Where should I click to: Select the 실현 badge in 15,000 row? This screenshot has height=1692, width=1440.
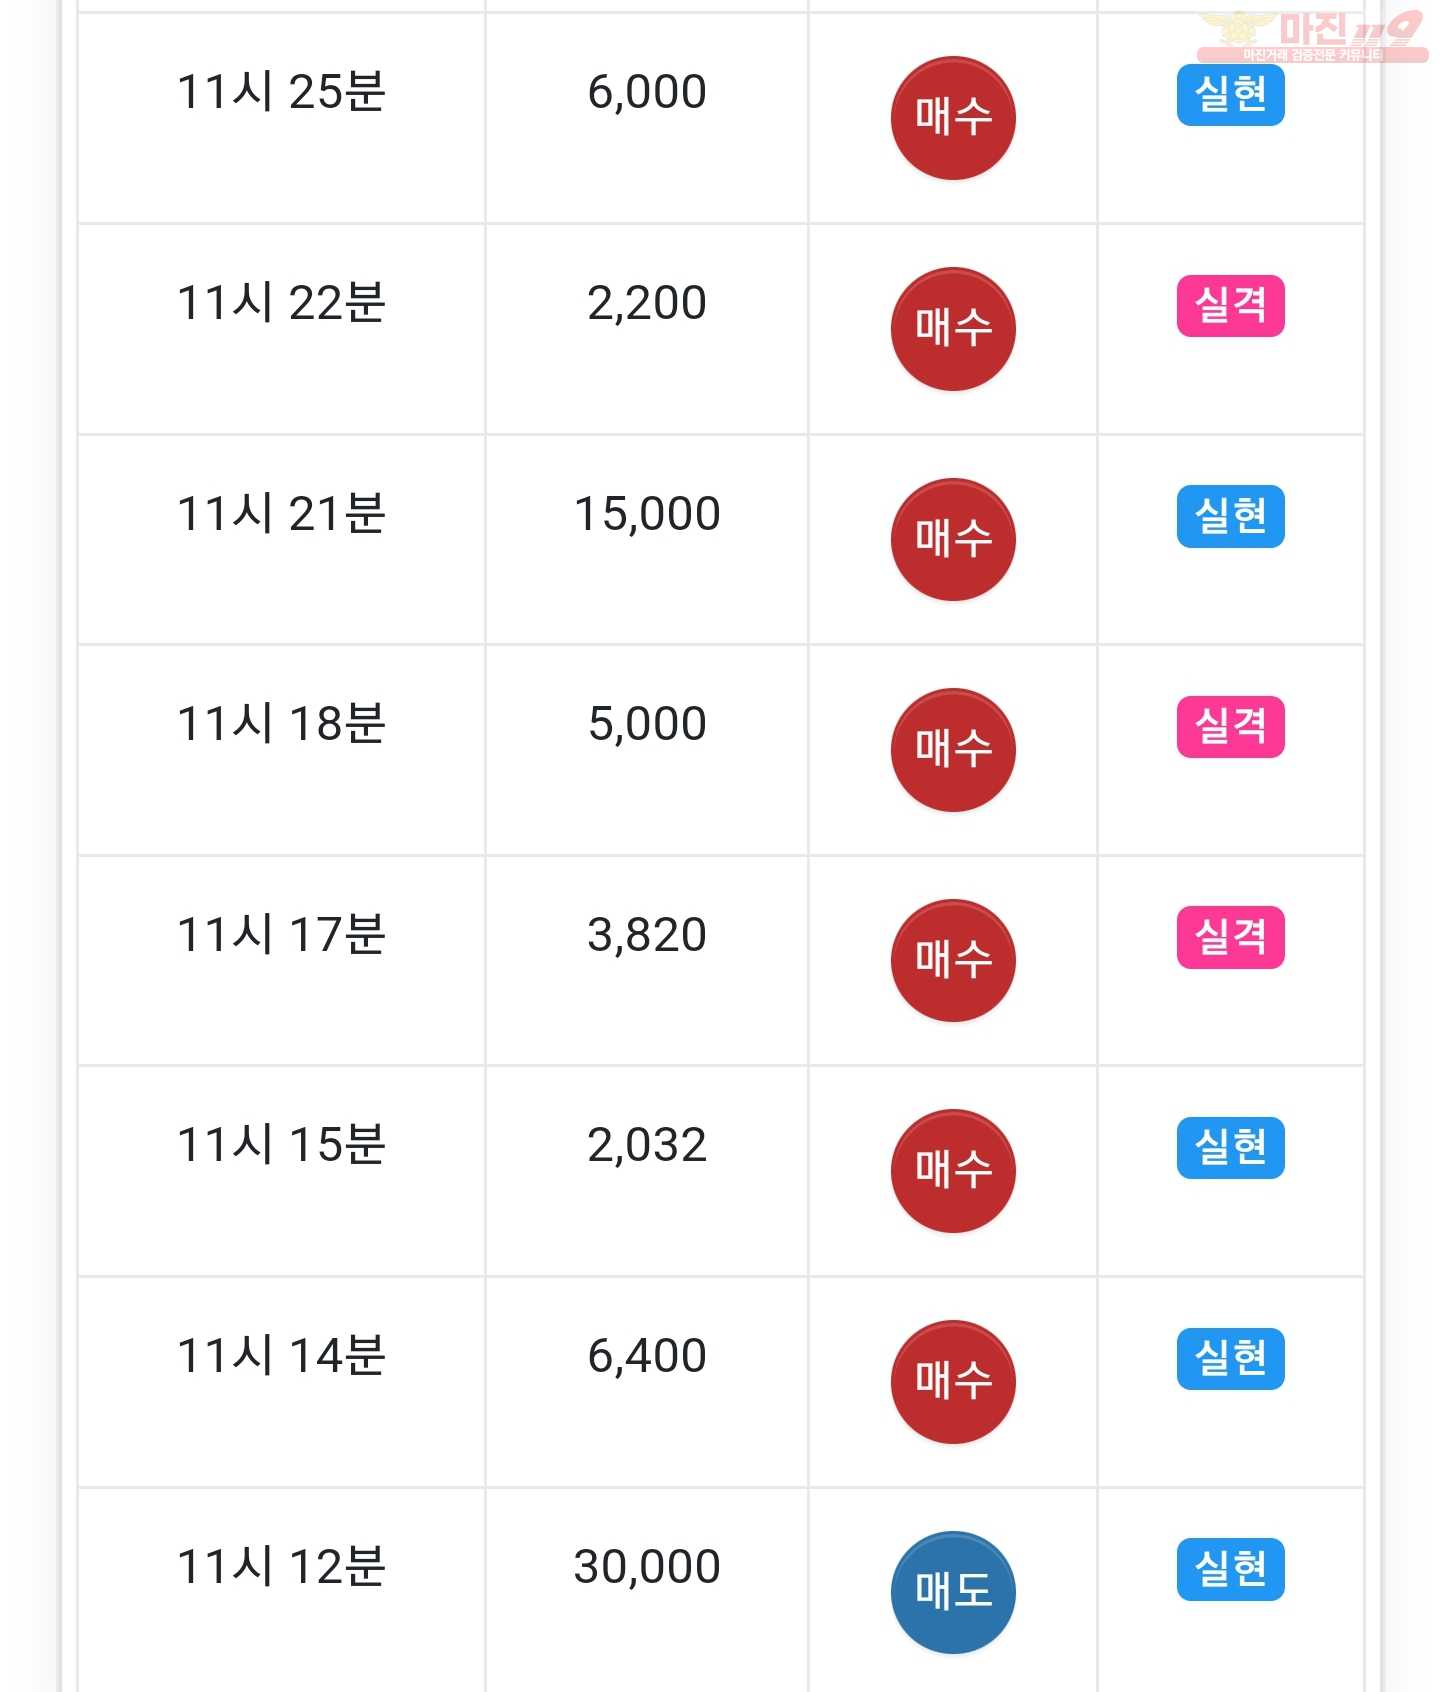(1230, 517)
